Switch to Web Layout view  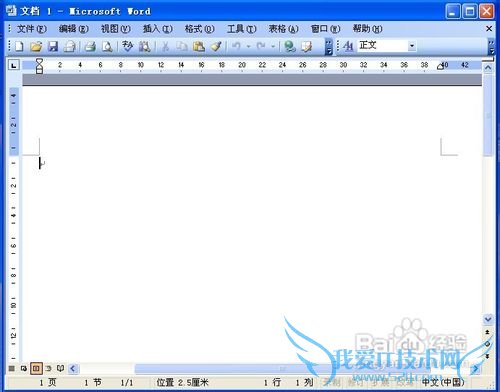pyautogui.click(x=24, y=368)
